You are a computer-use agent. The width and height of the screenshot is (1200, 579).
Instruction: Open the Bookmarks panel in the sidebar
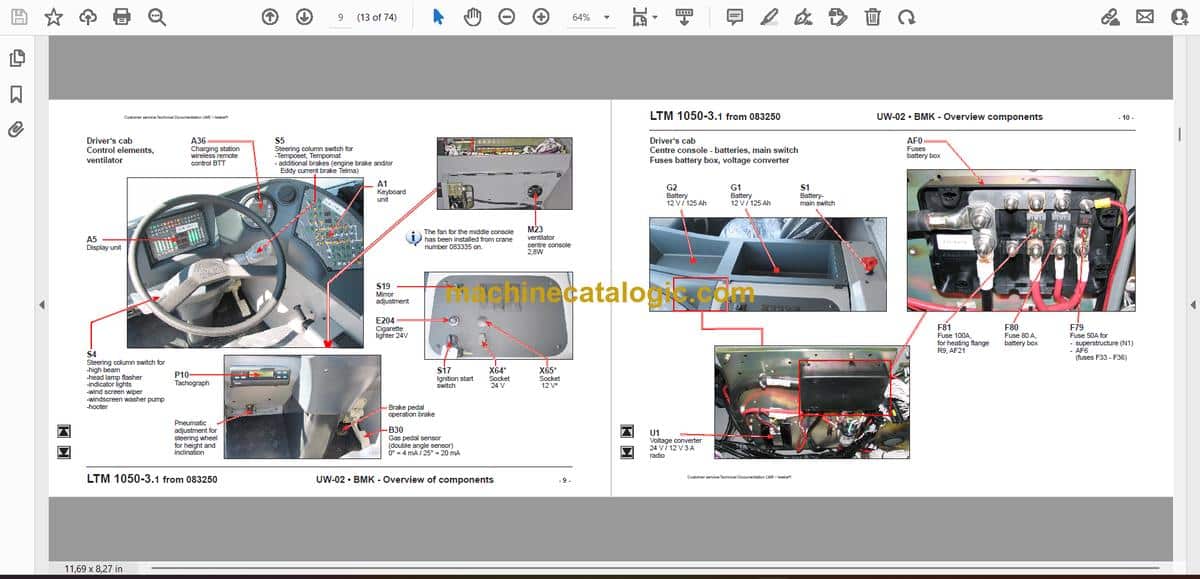[x=16, y=94]
